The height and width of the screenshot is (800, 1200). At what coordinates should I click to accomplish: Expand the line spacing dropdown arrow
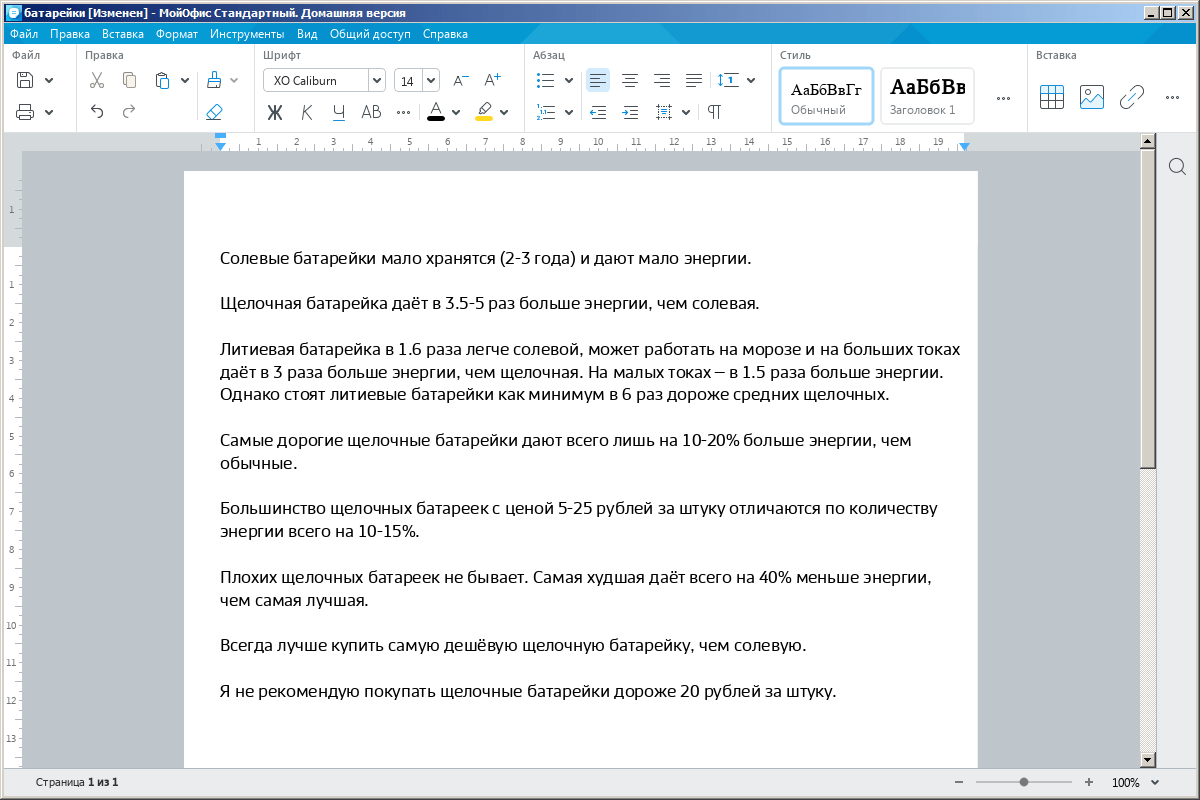coord(750,80)
